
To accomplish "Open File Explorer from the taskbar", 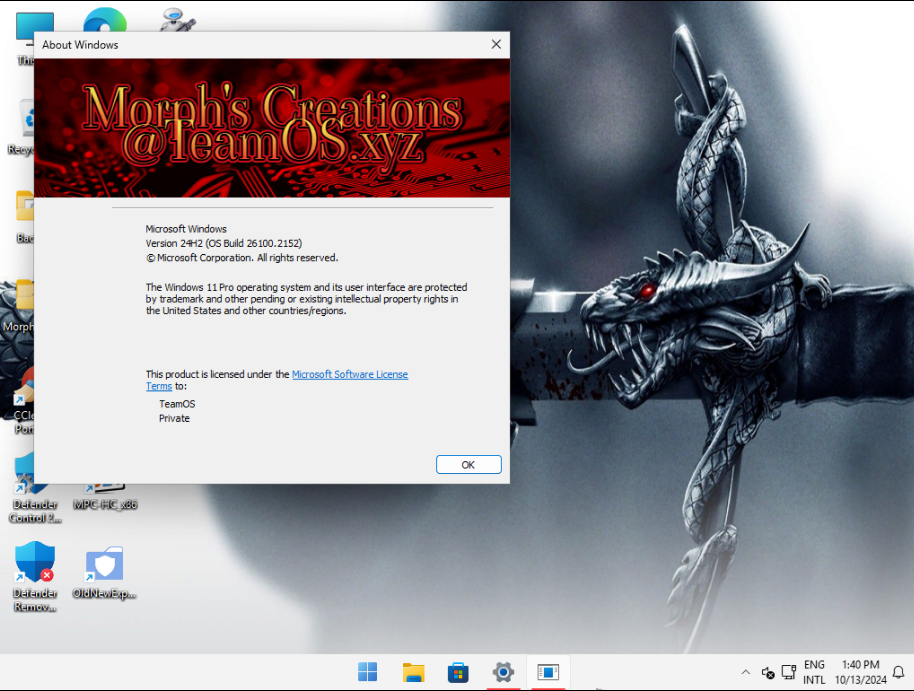I will (413, 672).
